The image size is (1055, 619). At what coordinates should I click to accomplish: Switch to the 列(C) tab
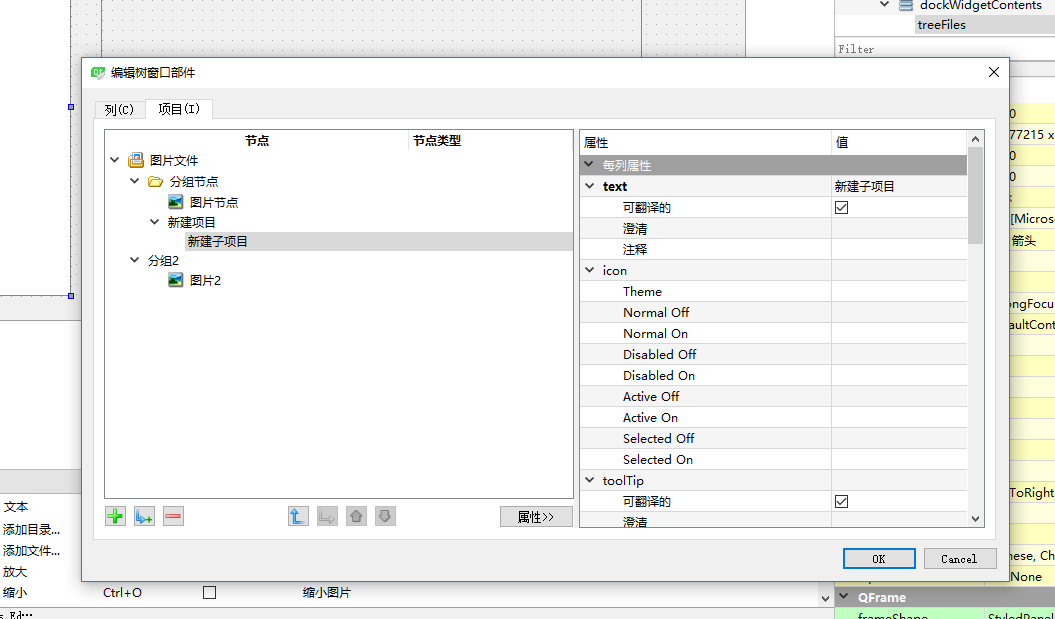[x=120, y=110]
